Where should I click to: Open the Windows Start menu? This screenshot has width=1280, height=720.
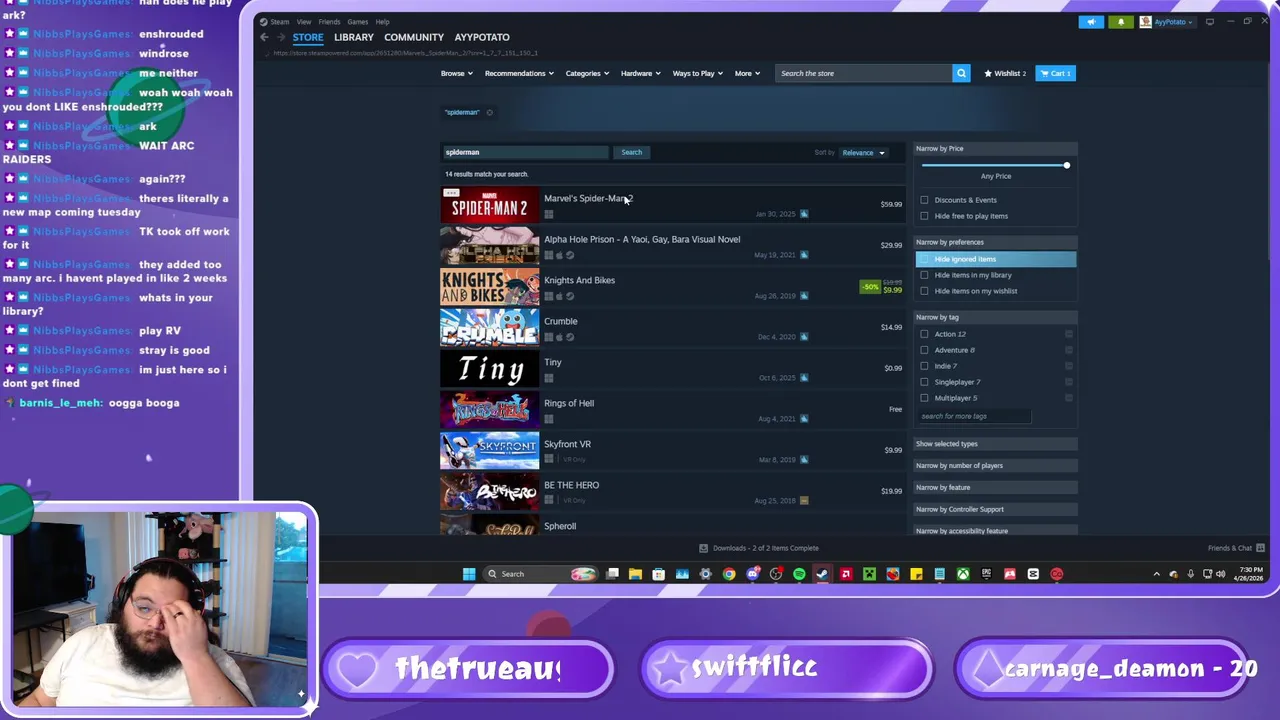[469, 574]
